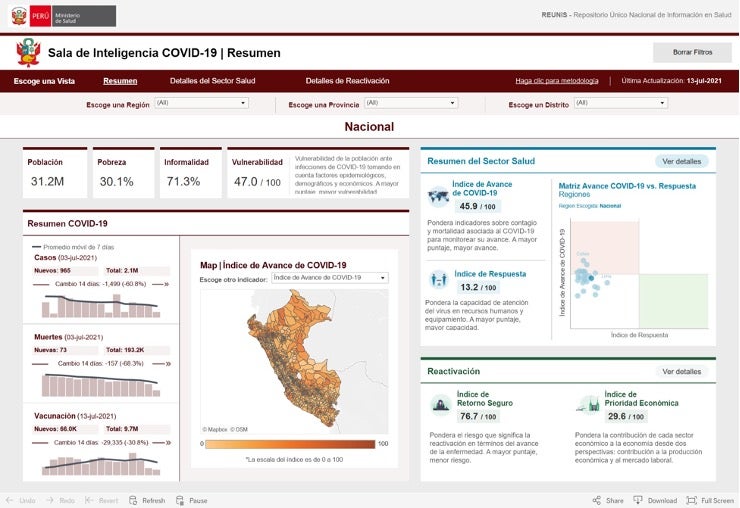Click the Pobreza 30.1% card
The image size is (740, 508).
[124, 173]
